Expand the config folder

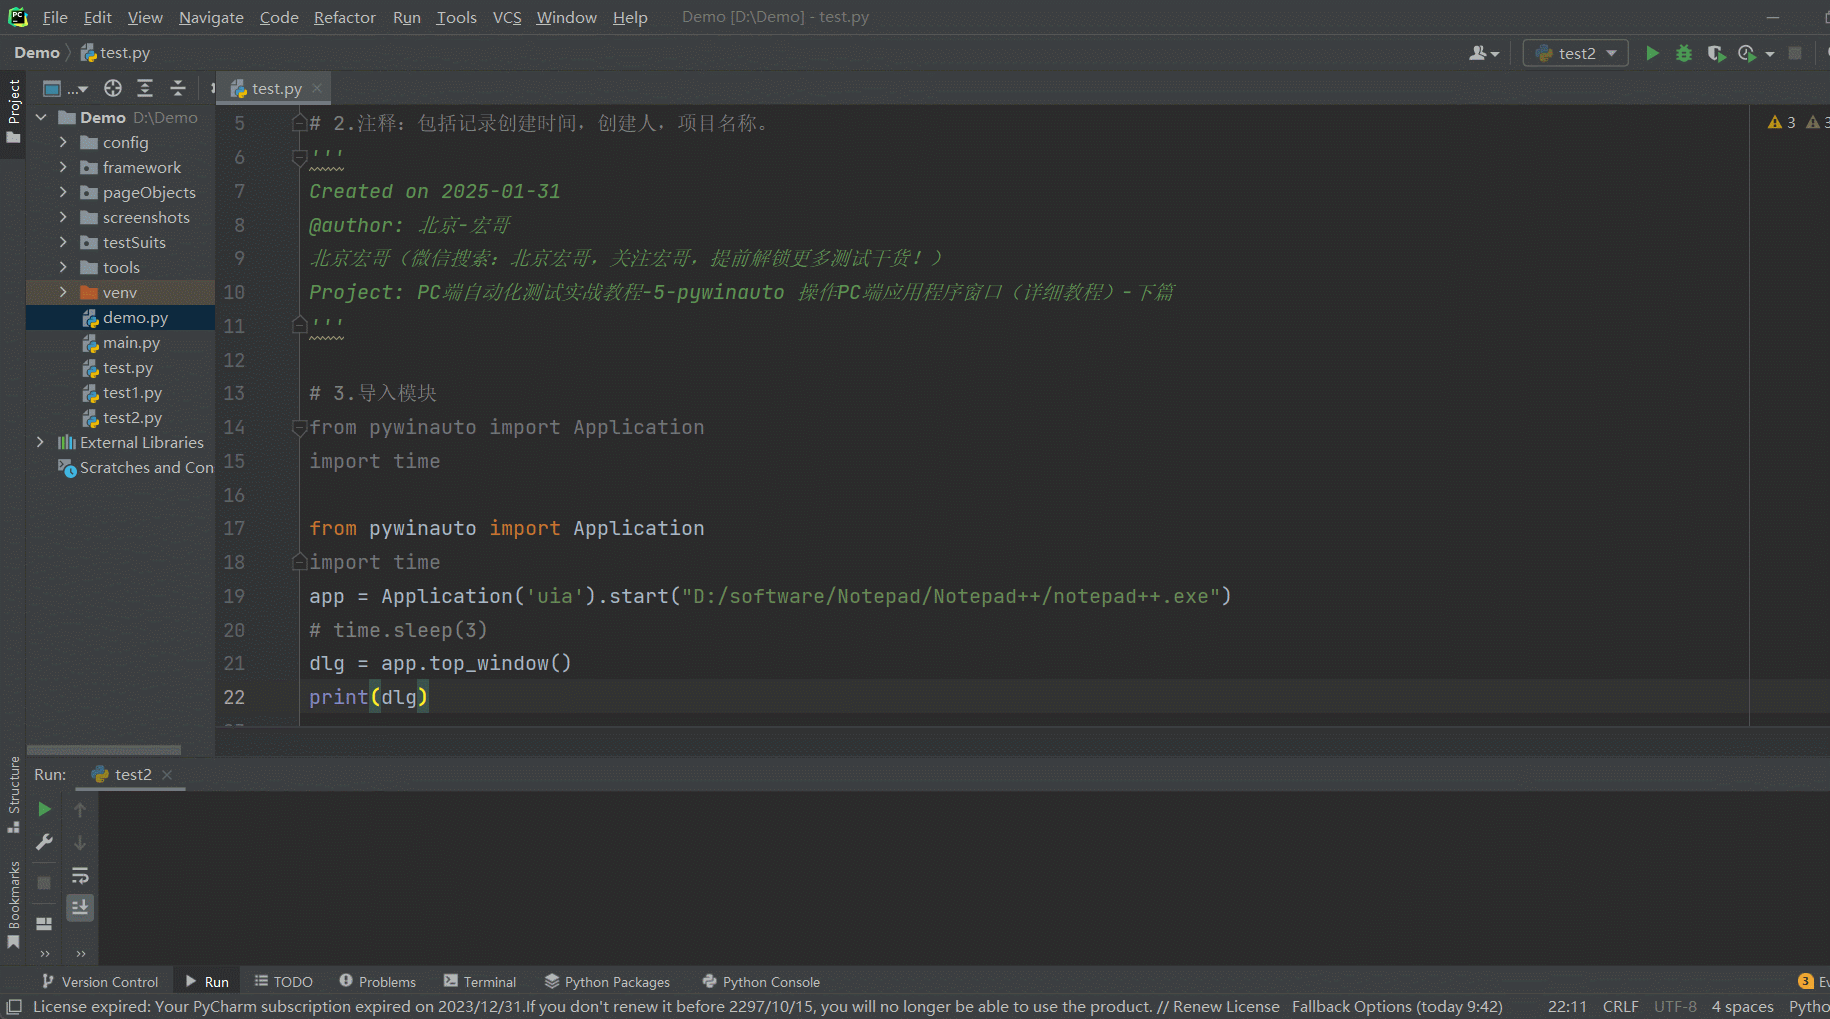point(63,142)
